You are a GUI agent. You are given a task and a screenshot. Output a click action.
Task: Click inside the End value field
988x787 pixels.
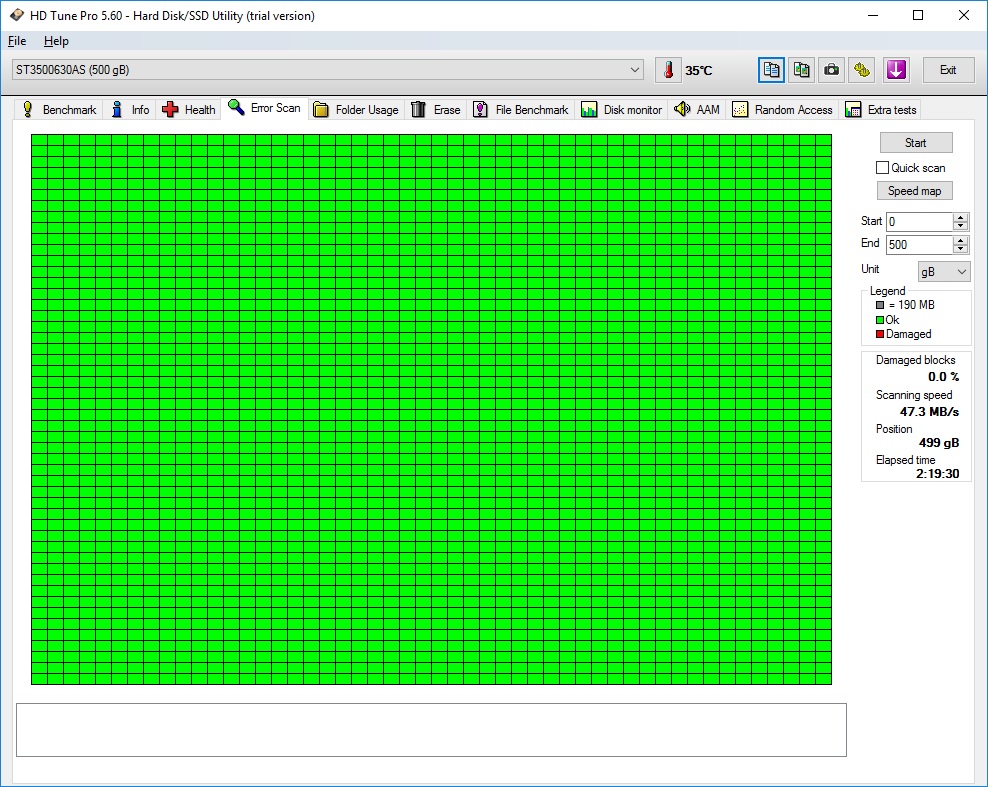click(918, 245)
